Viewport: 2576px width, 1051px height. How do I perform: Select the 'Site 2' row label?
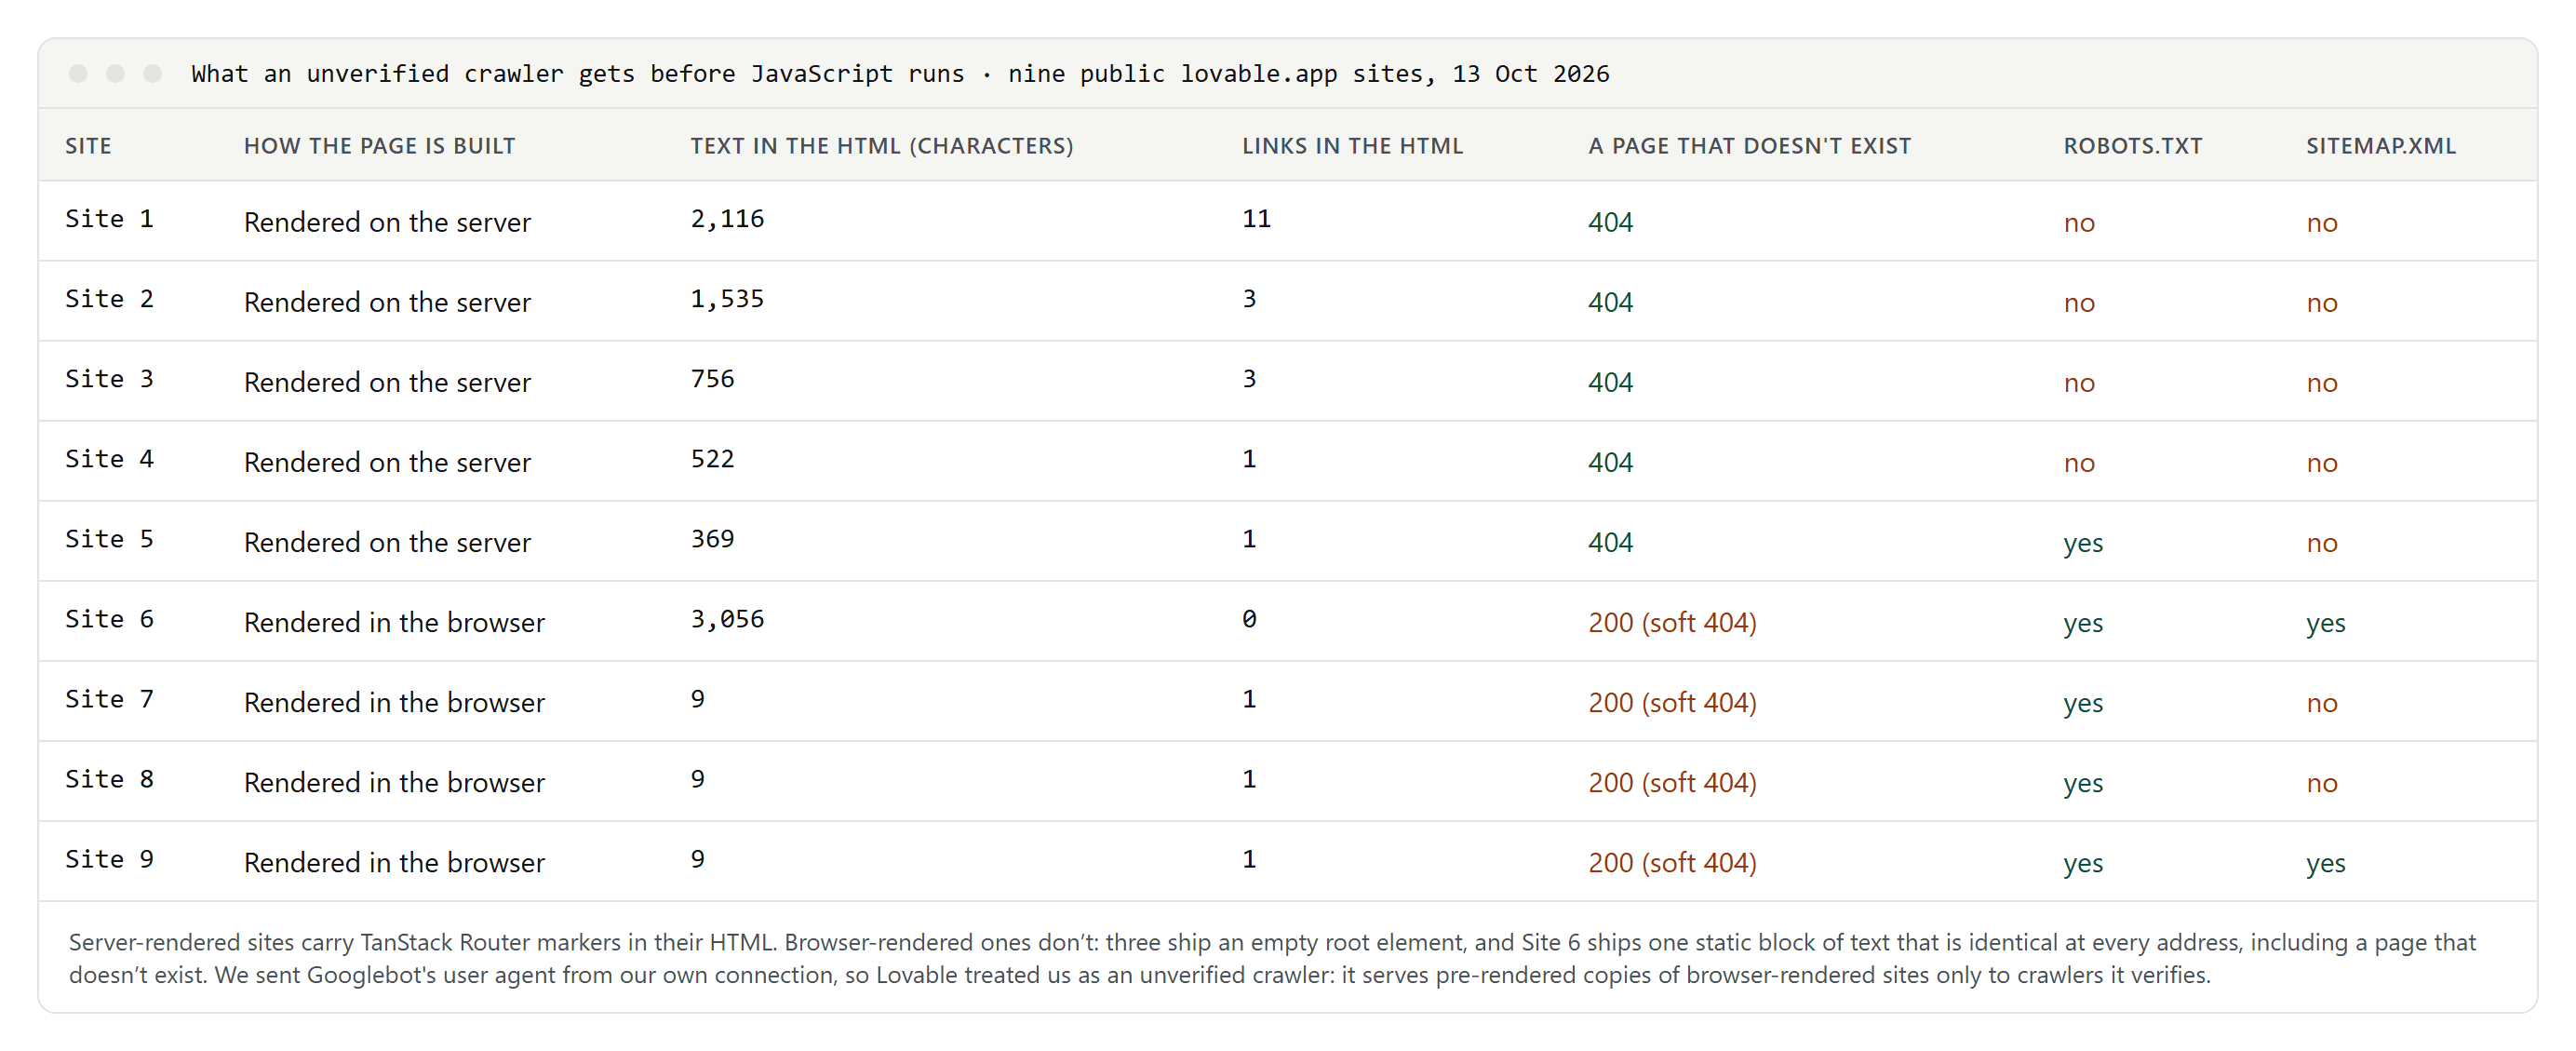pos(109,299)
